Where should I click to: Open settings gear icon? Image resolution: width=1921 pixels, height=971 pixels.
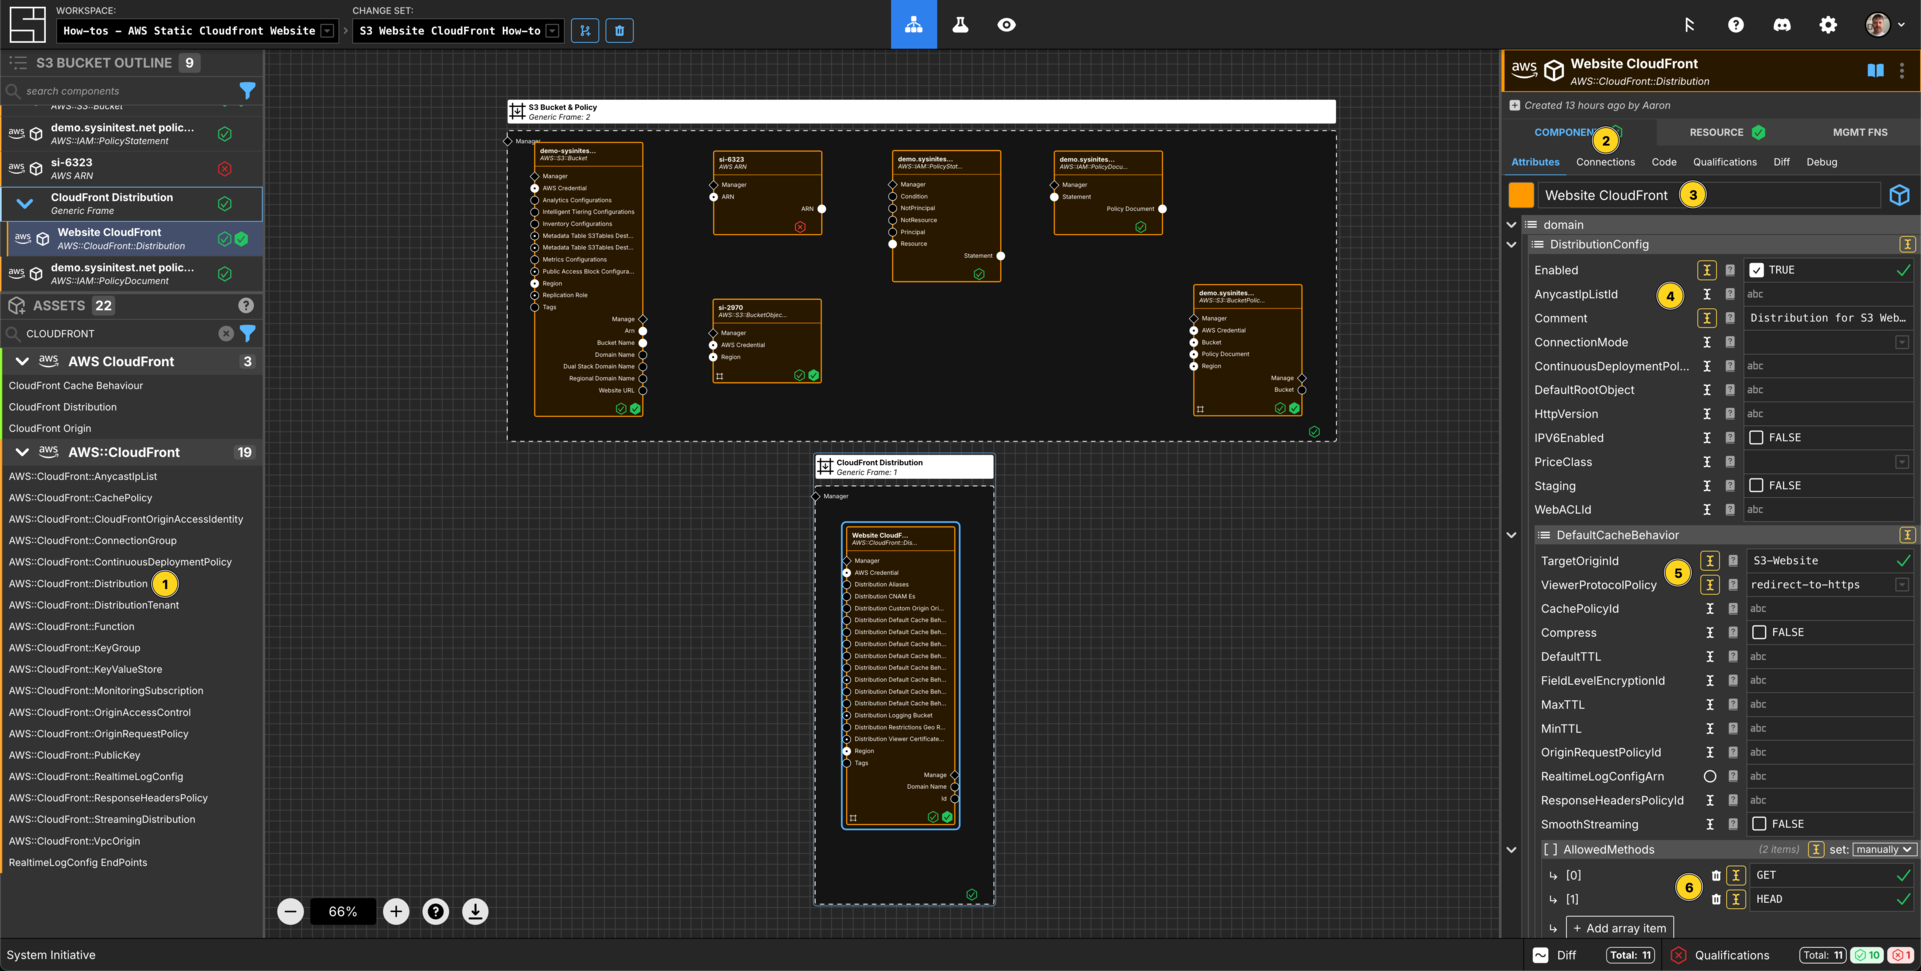point(1828,25)
